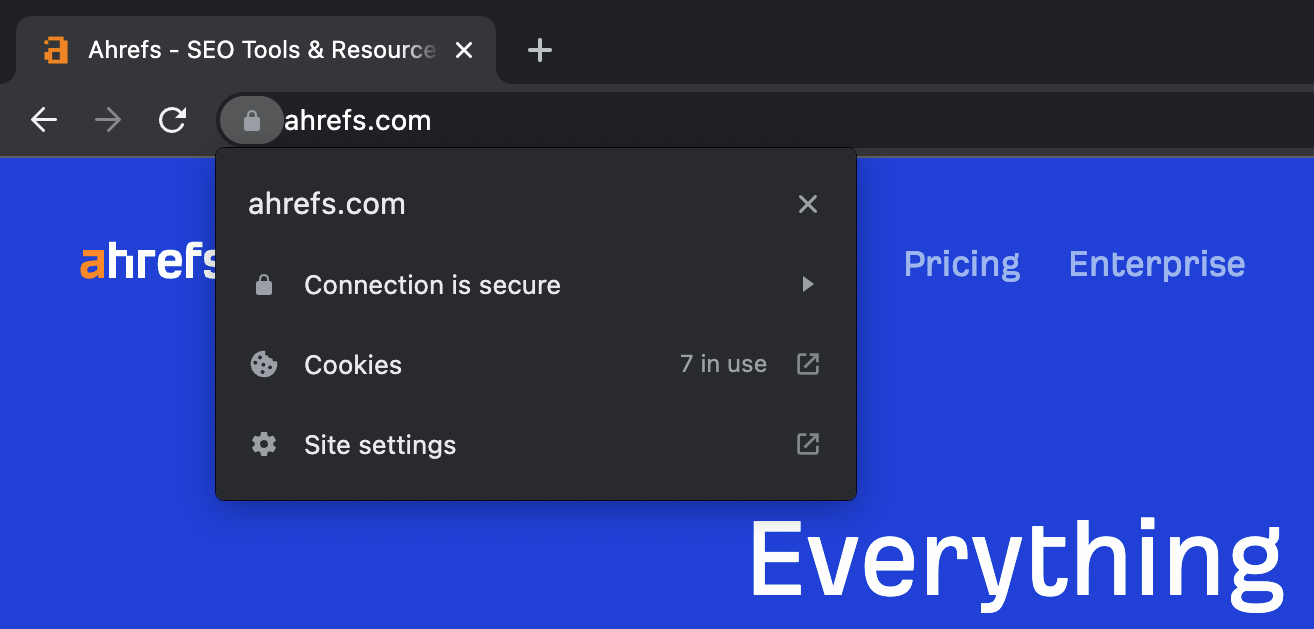1314x629 pixels.
Task: Visit the Enterprise page
Action: click(x=1156, y=264)
